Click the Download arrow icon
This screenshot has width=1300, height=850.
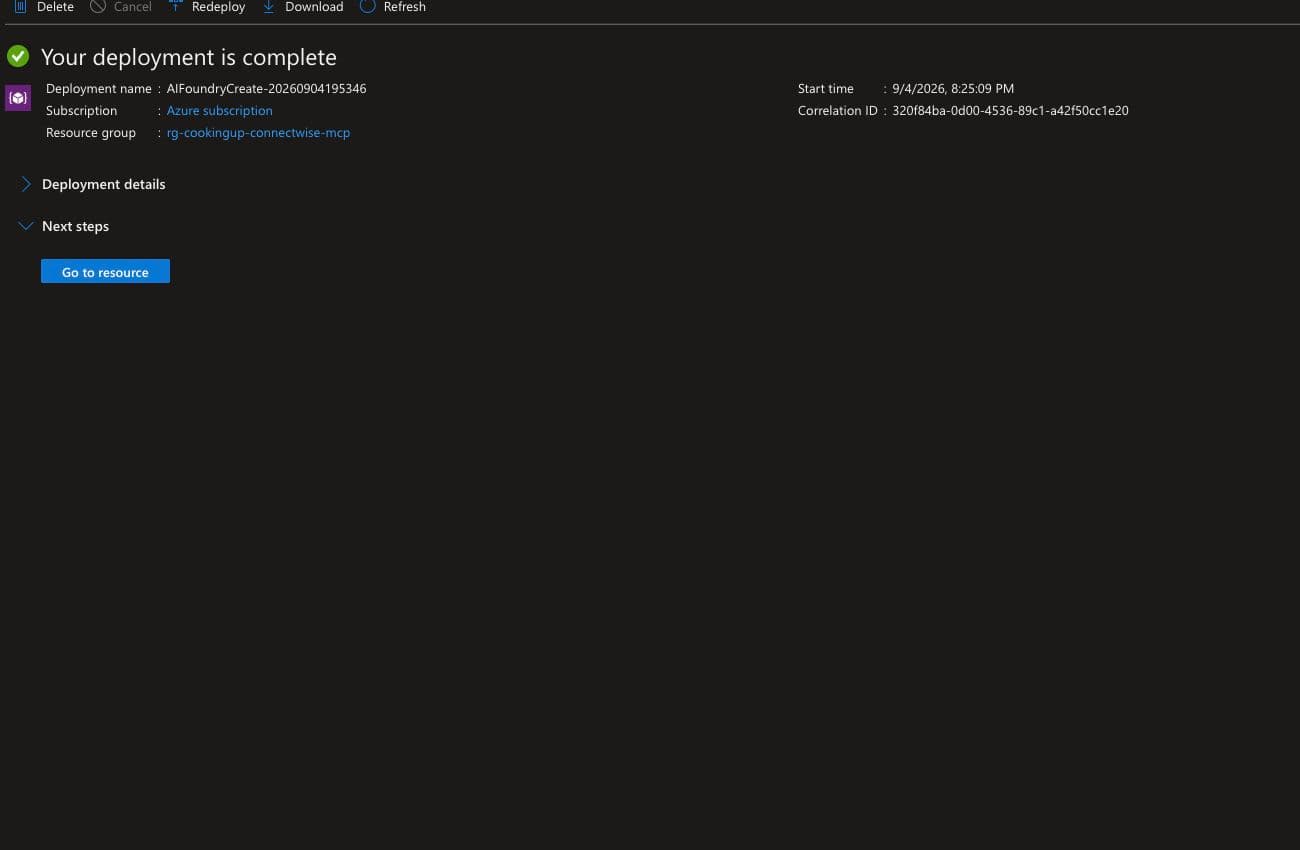[268, 6]
